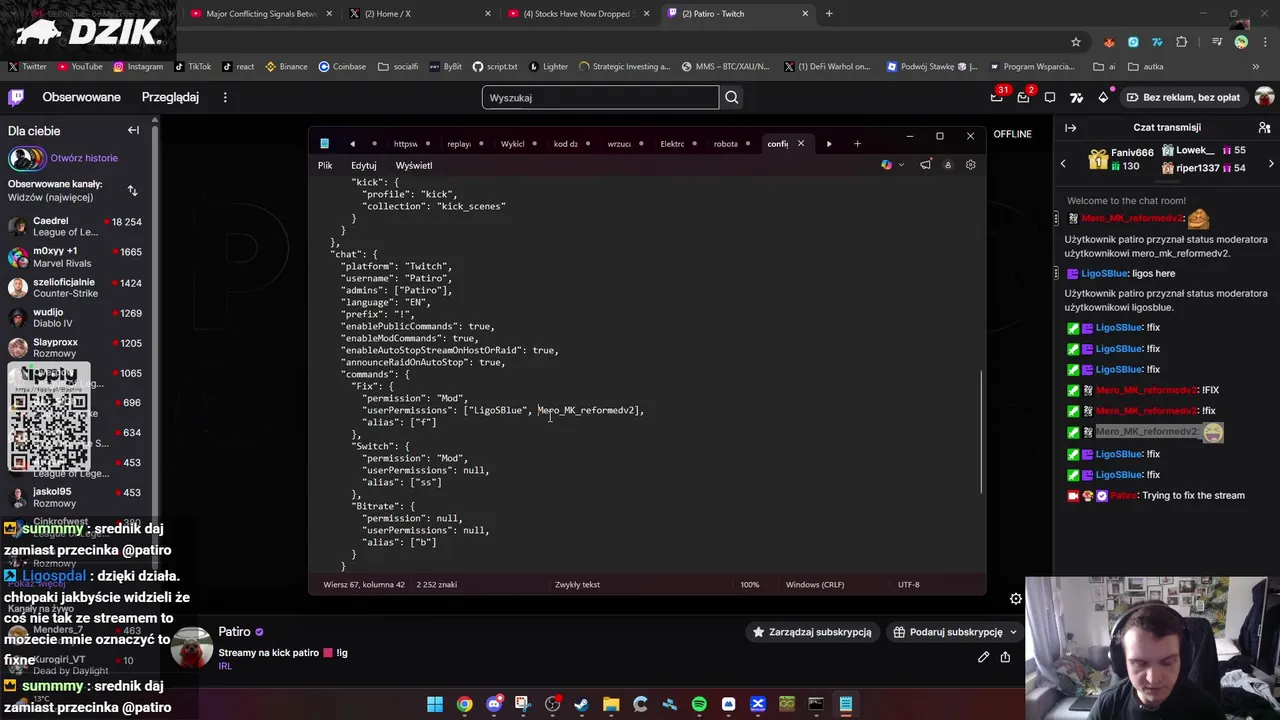Open the Przeglądaj link
The height and width of the screenshot is (720, 1280).
tap(170, 97)
